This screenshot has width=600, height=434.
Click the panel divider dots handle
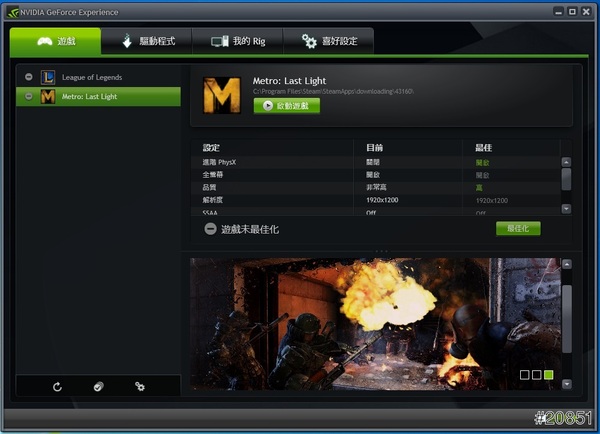click(x=382, y=251)
